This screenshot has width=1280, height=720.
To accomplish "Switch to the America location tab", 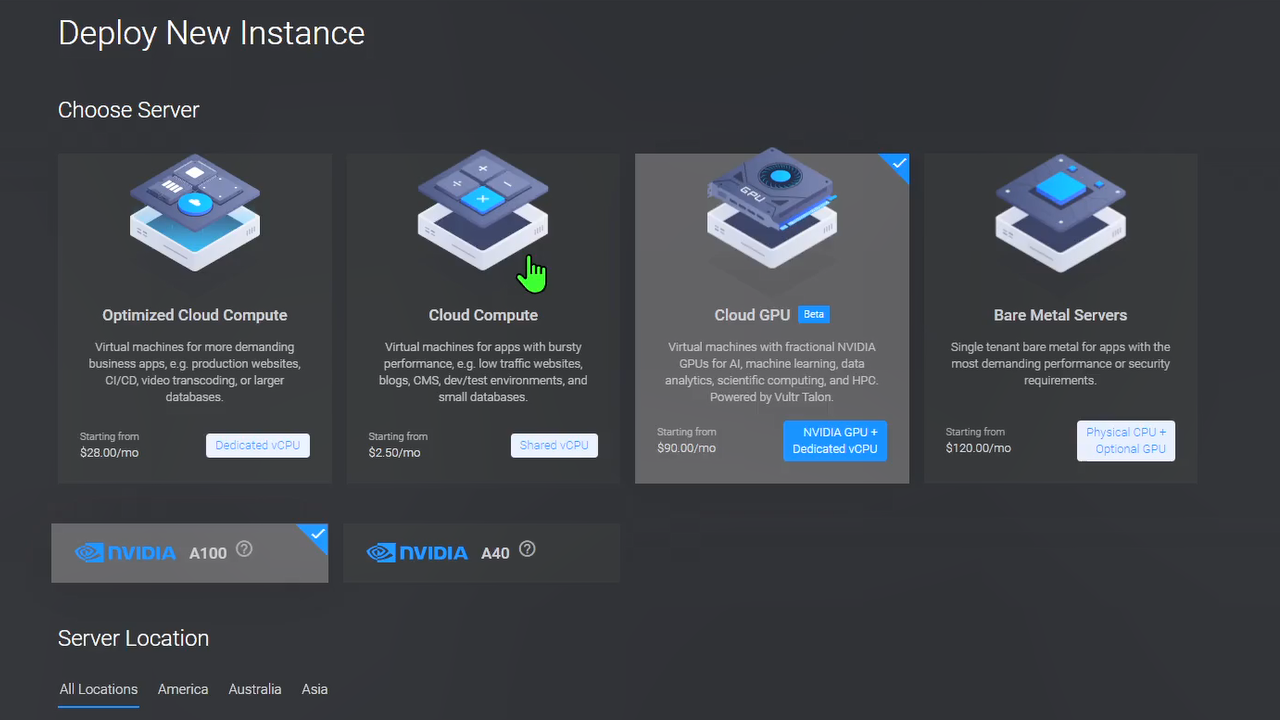I will pos(183,689).
